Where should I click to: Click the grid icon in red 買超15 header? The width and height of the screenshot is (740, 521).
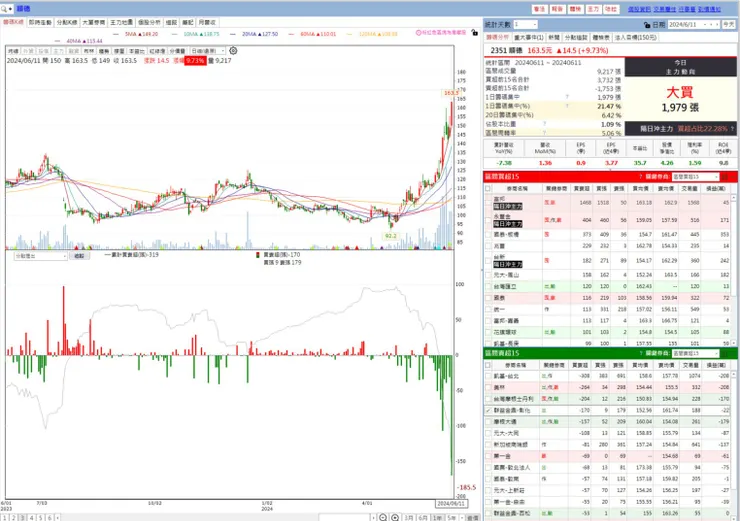[725, 176]
